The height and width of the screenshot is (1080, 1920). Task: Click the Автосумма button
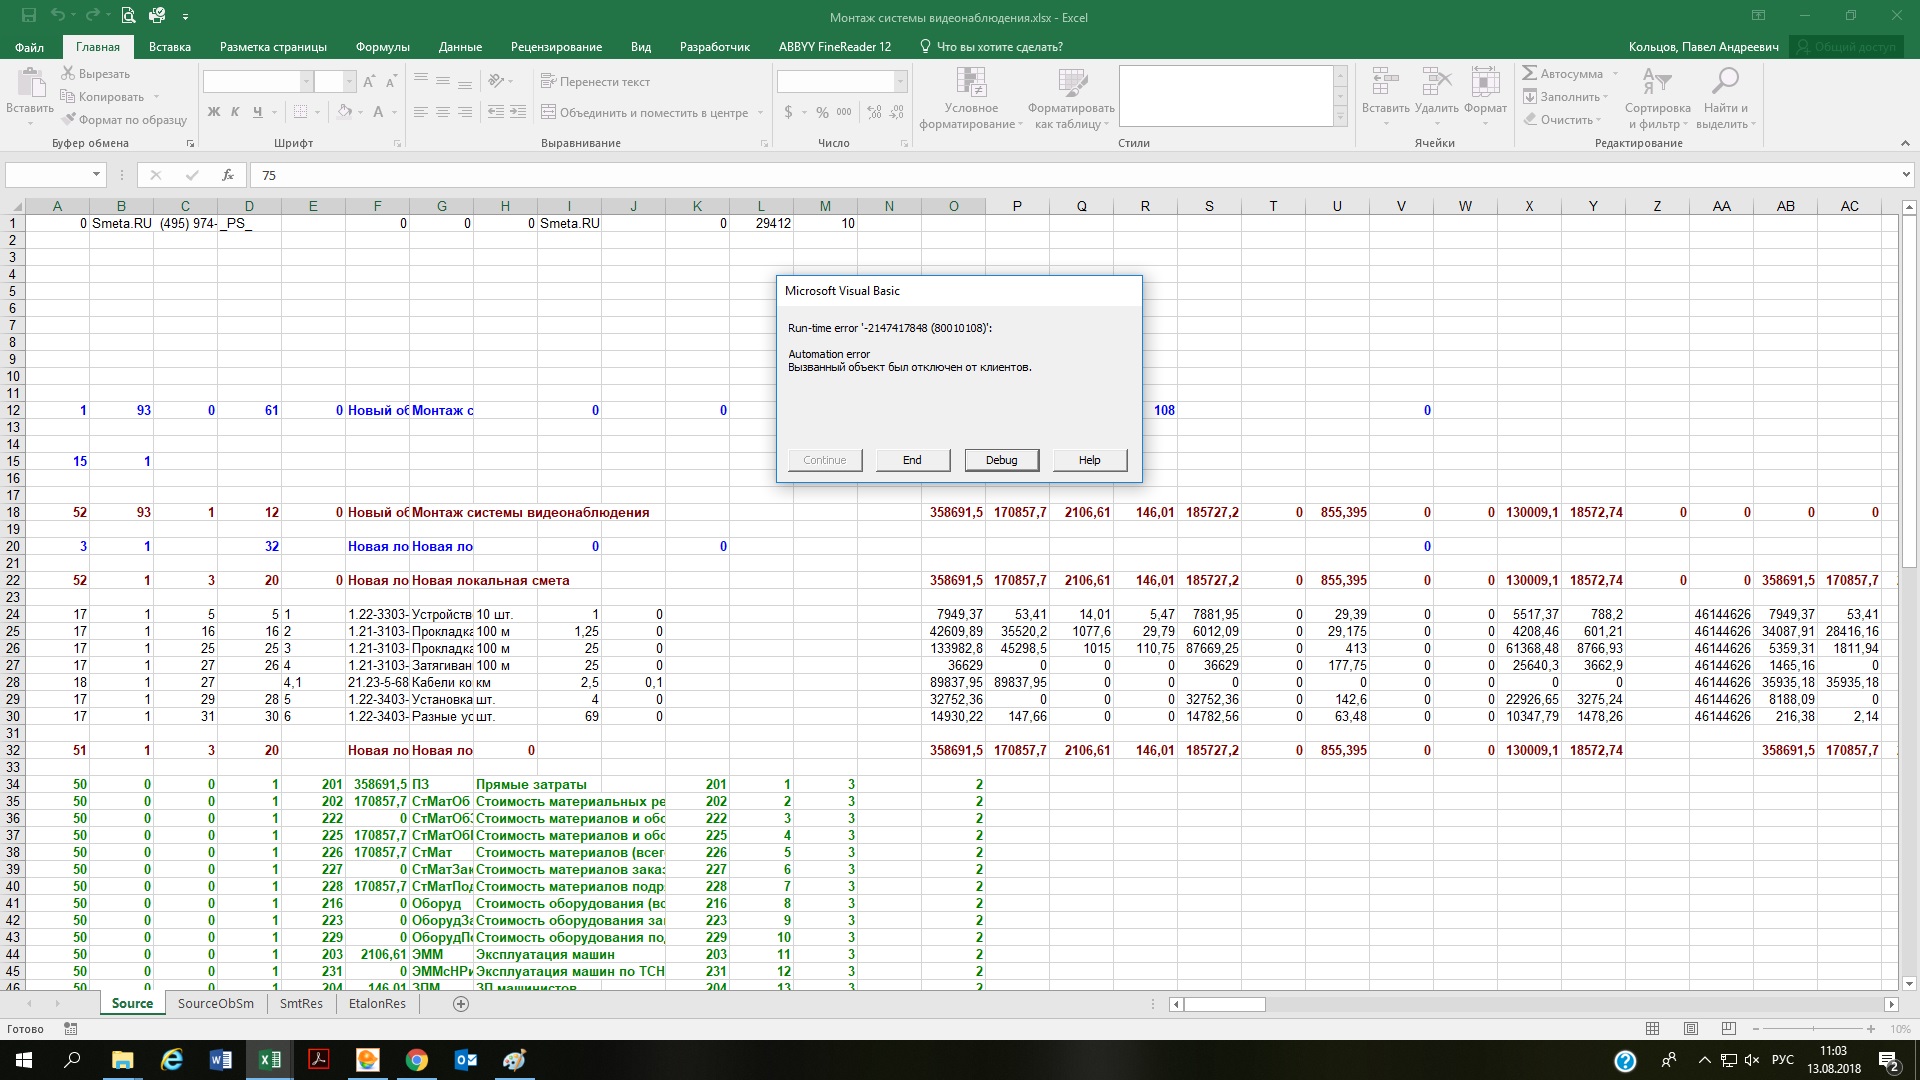coord(1563,74)
